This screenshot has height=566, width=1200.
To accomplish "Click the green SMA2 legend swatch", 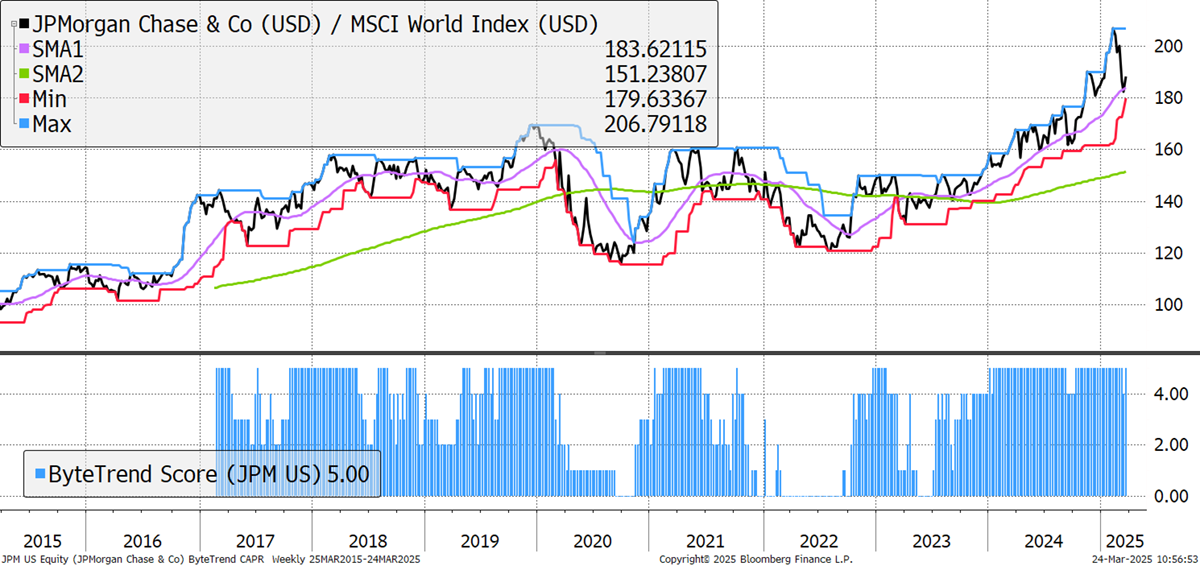I will click(x=26, y=73).
